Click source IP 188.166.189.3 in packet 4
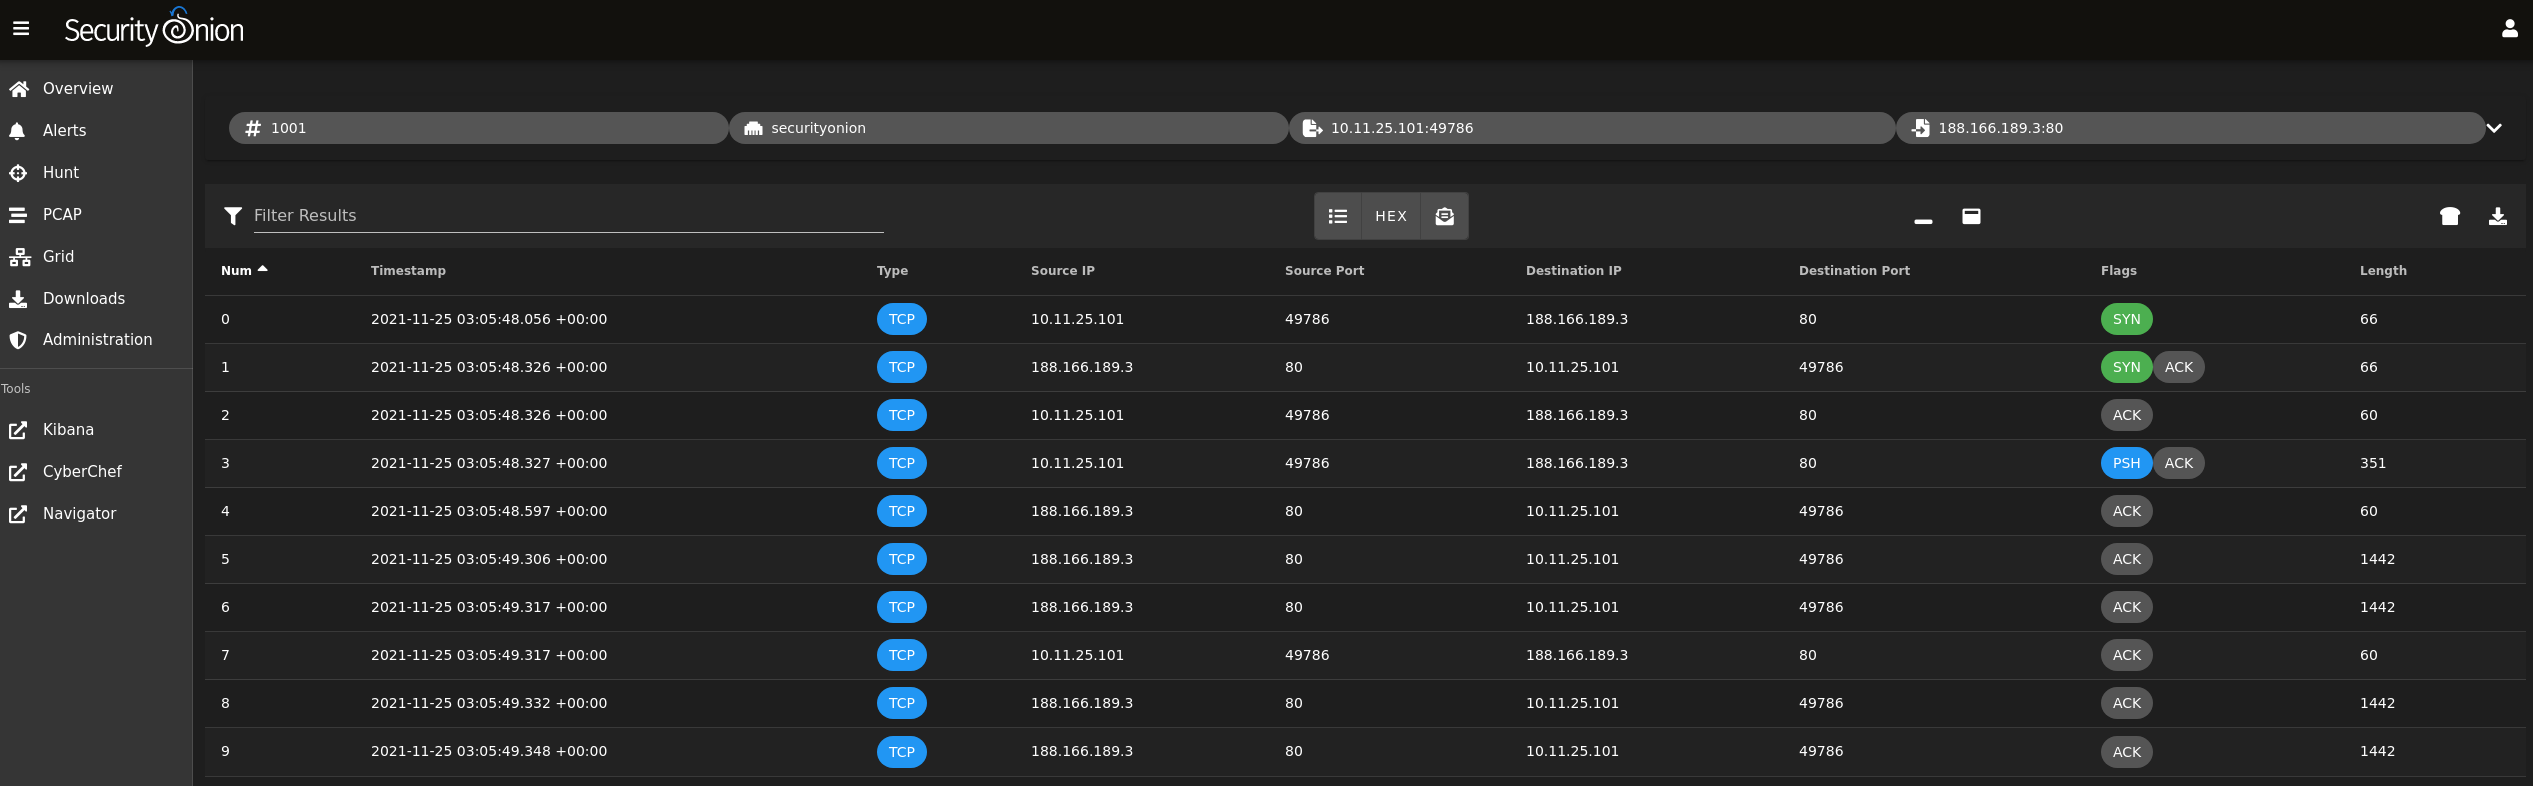Viewport: 2533px width, 786px height. point(1082,511)
